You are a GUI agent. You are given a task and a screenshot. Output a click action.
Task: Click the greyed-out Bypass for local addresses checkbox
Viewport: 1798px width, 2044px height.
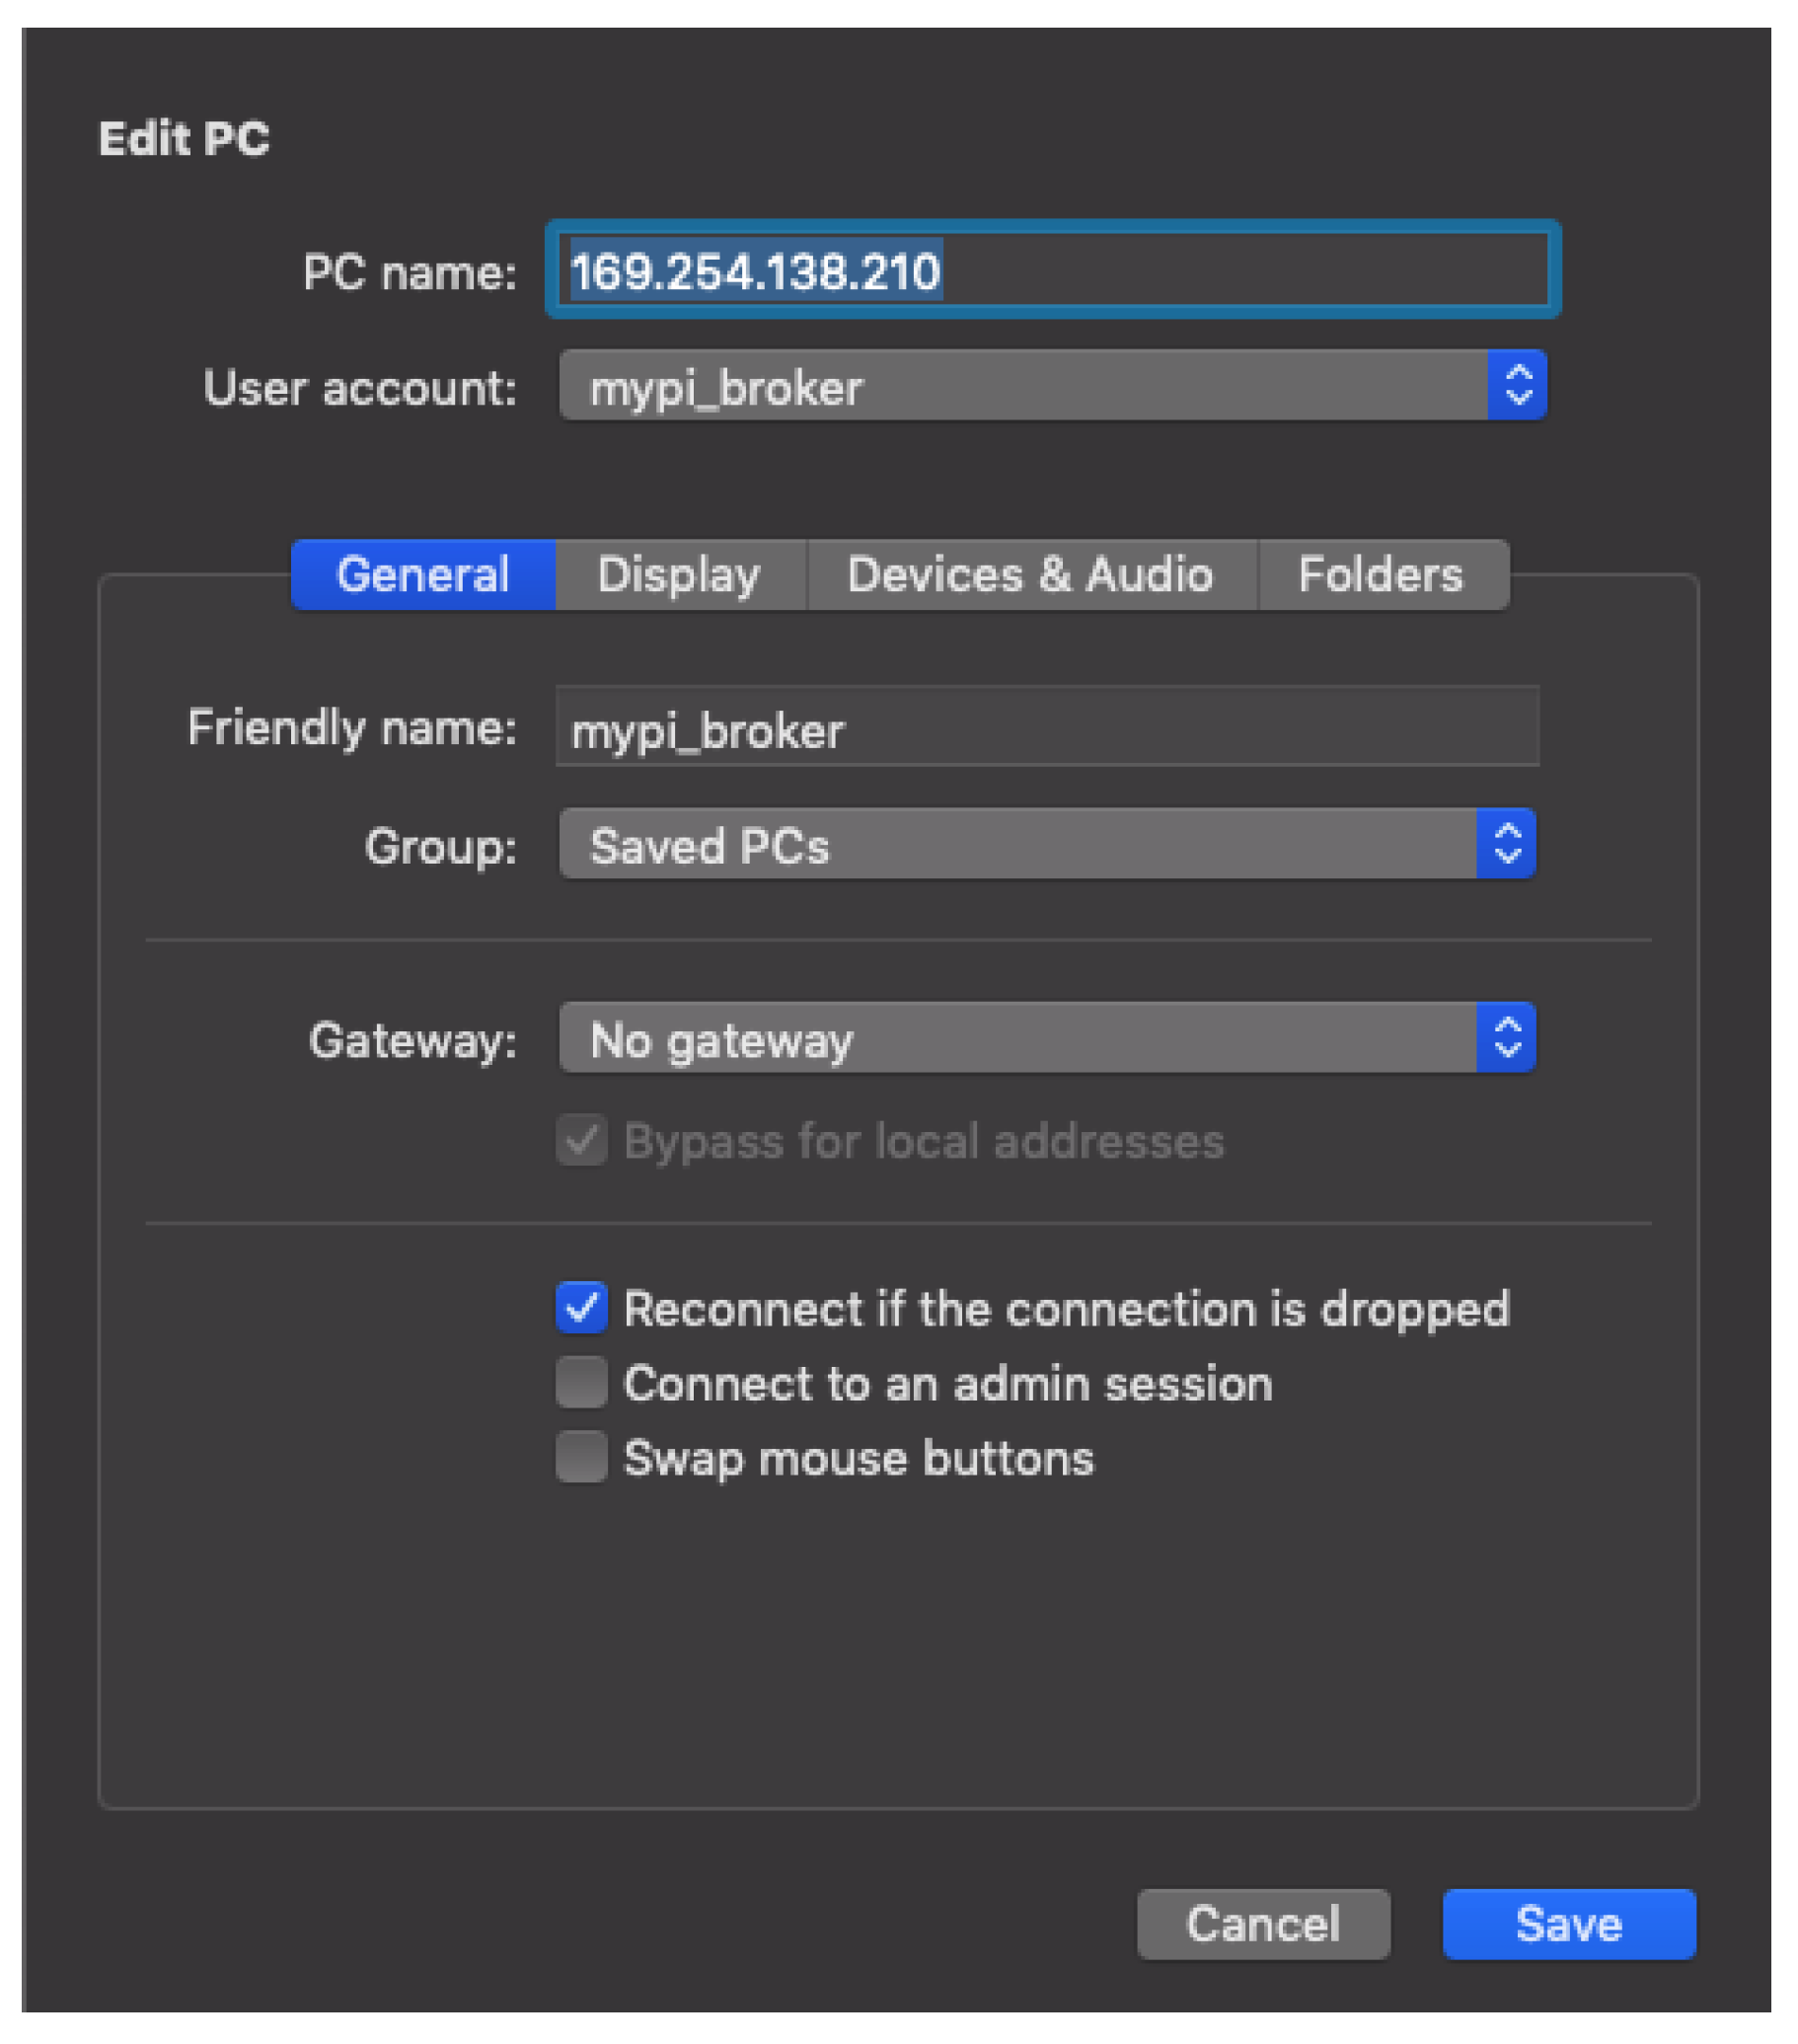581,1140
